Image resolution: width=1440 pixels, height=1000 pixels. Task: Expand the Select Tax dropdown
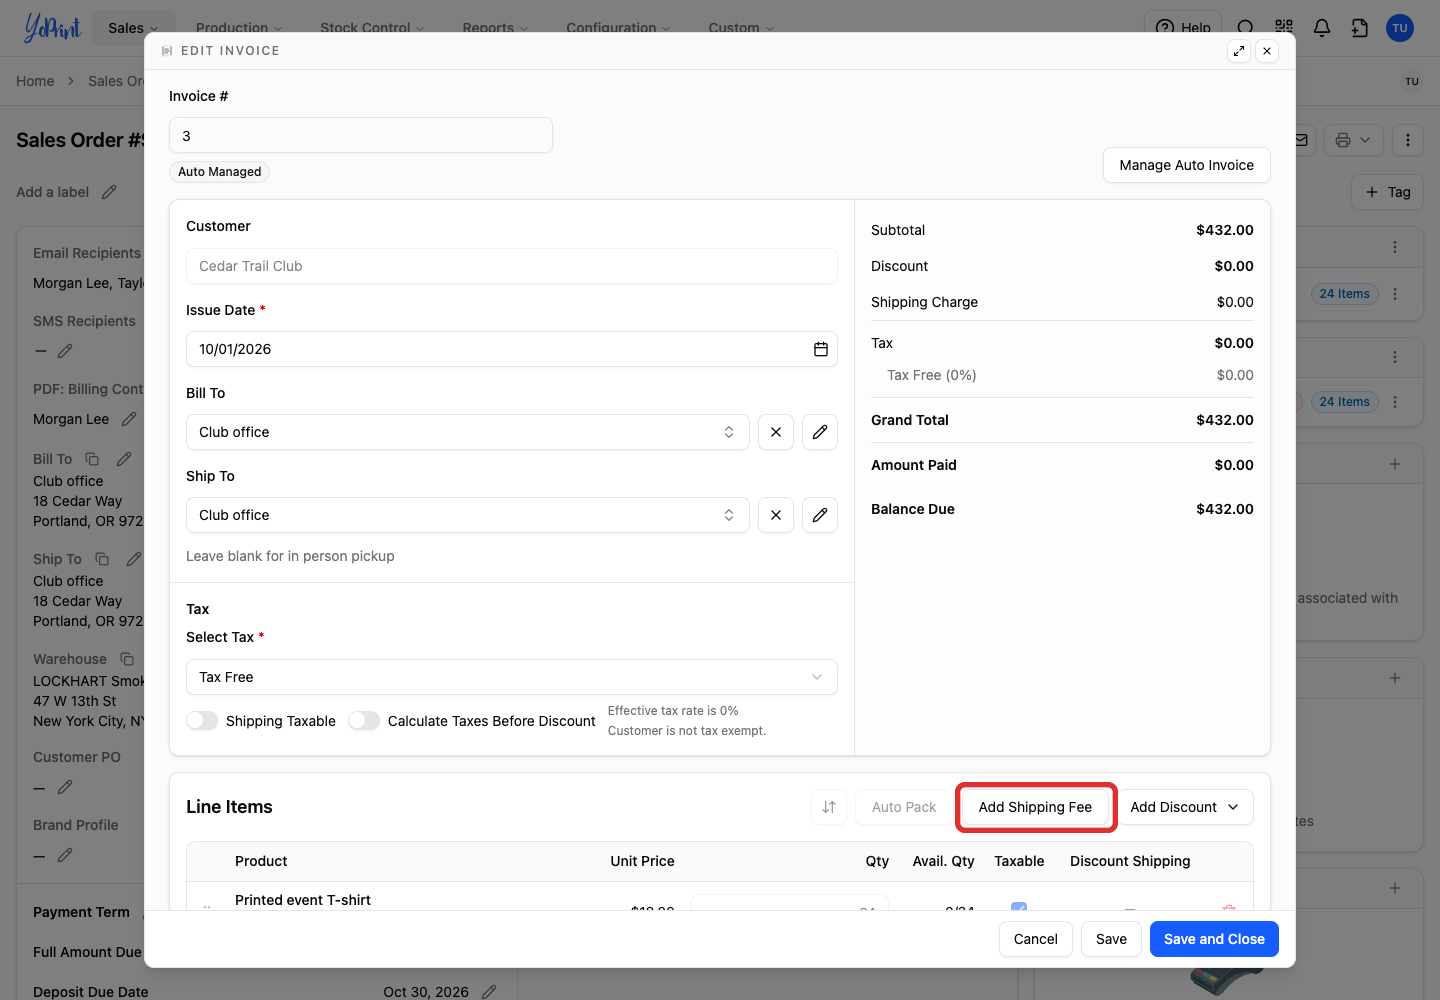coord(512,677)
